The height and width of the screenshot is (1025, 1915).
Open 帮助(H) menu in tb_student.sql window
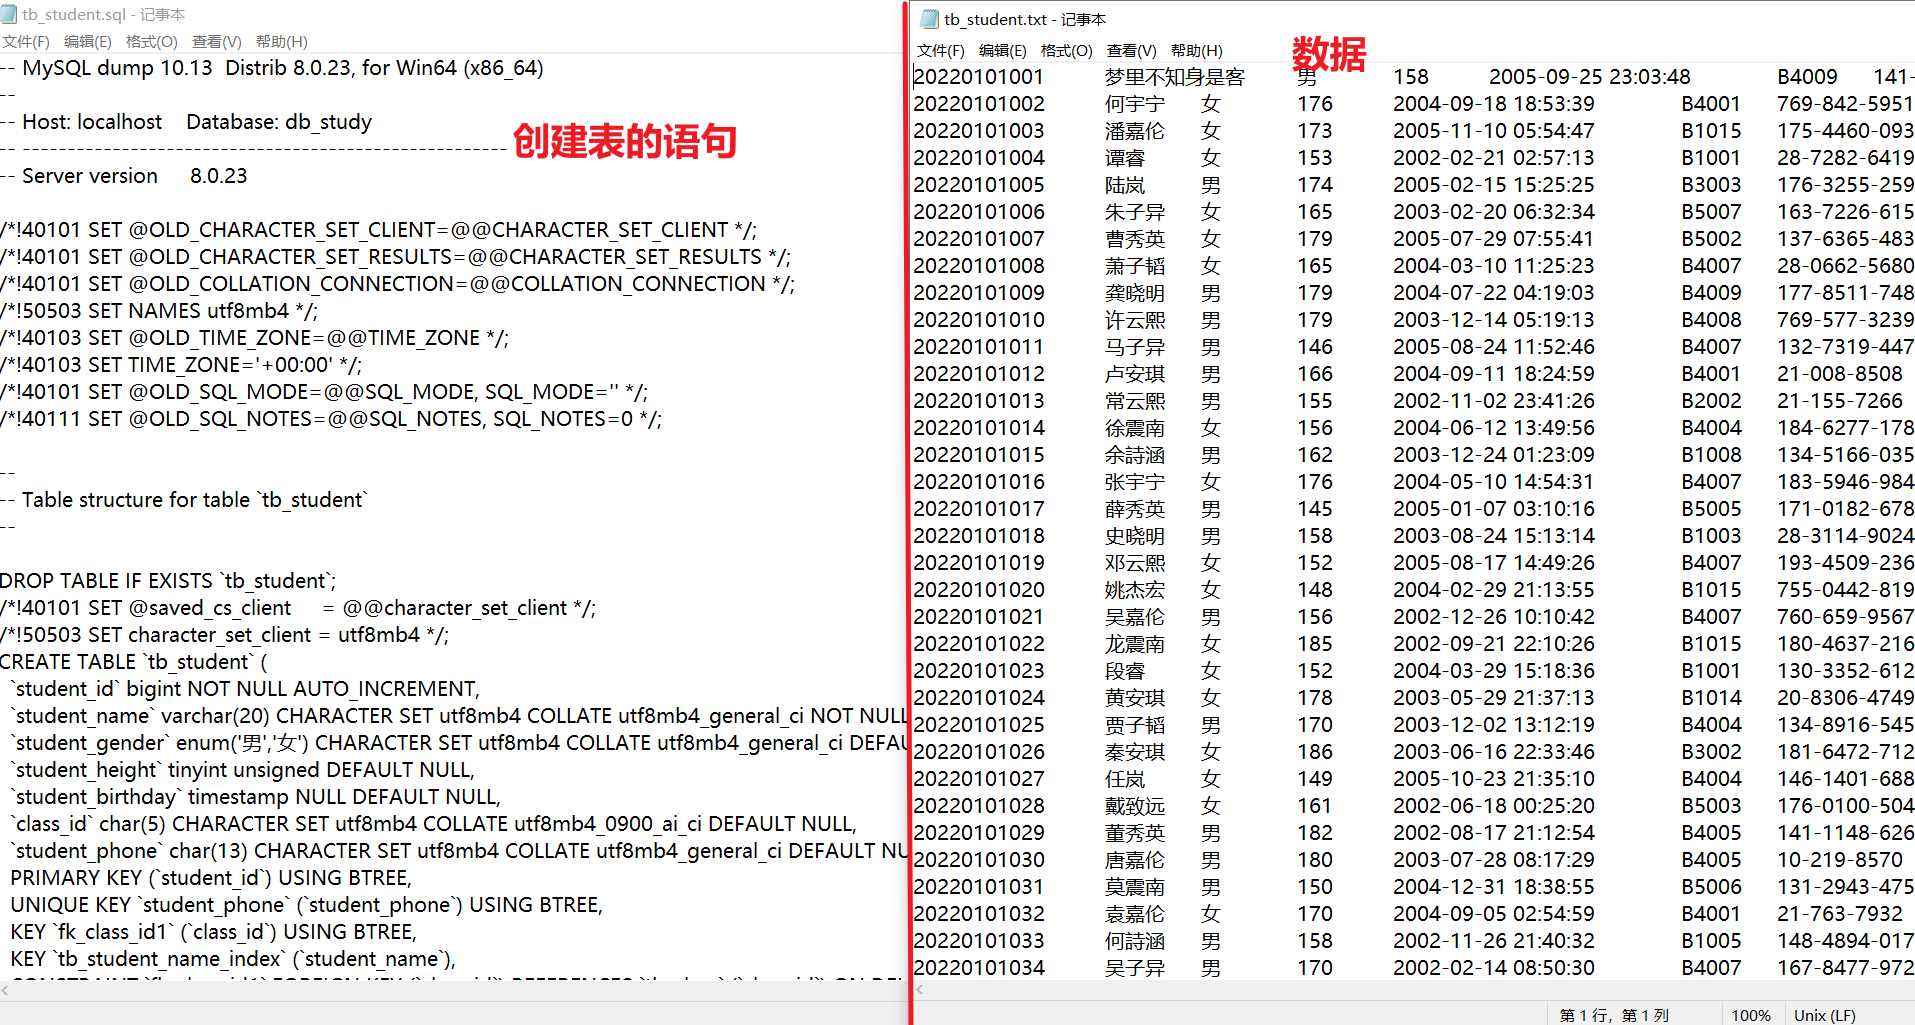point(281,41)
